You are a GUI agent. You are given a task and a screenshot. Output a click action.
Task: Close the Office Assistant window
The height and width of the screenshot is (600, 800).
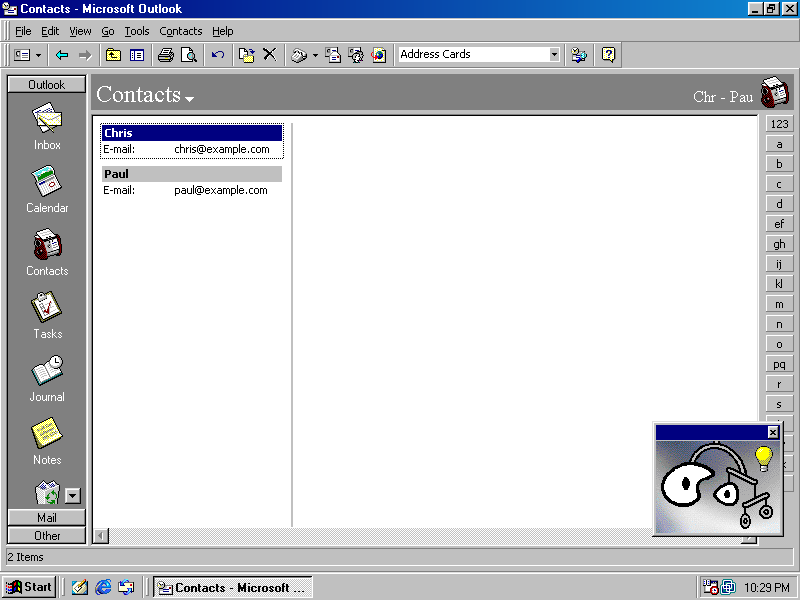pos(773,433)
